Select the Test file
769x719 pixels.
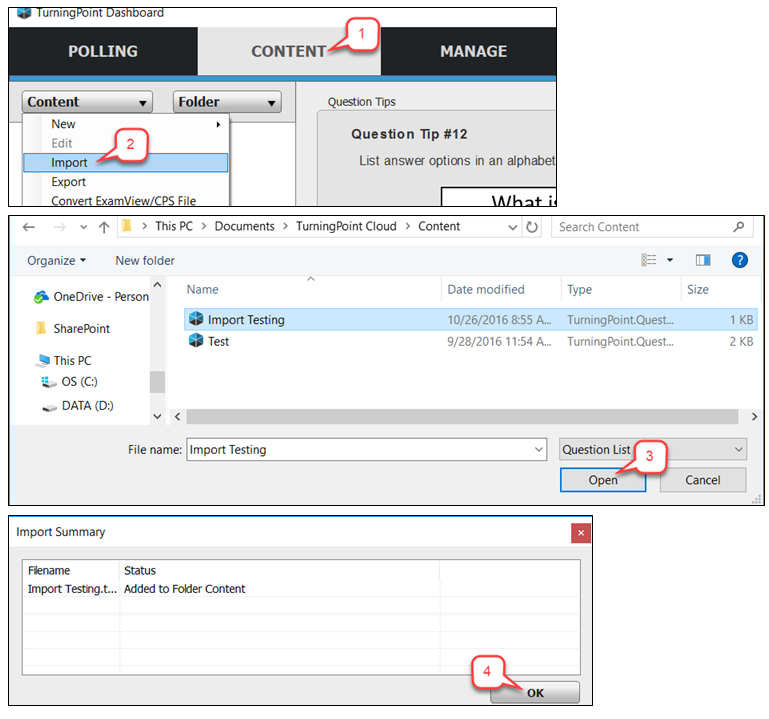coord(471,341)
